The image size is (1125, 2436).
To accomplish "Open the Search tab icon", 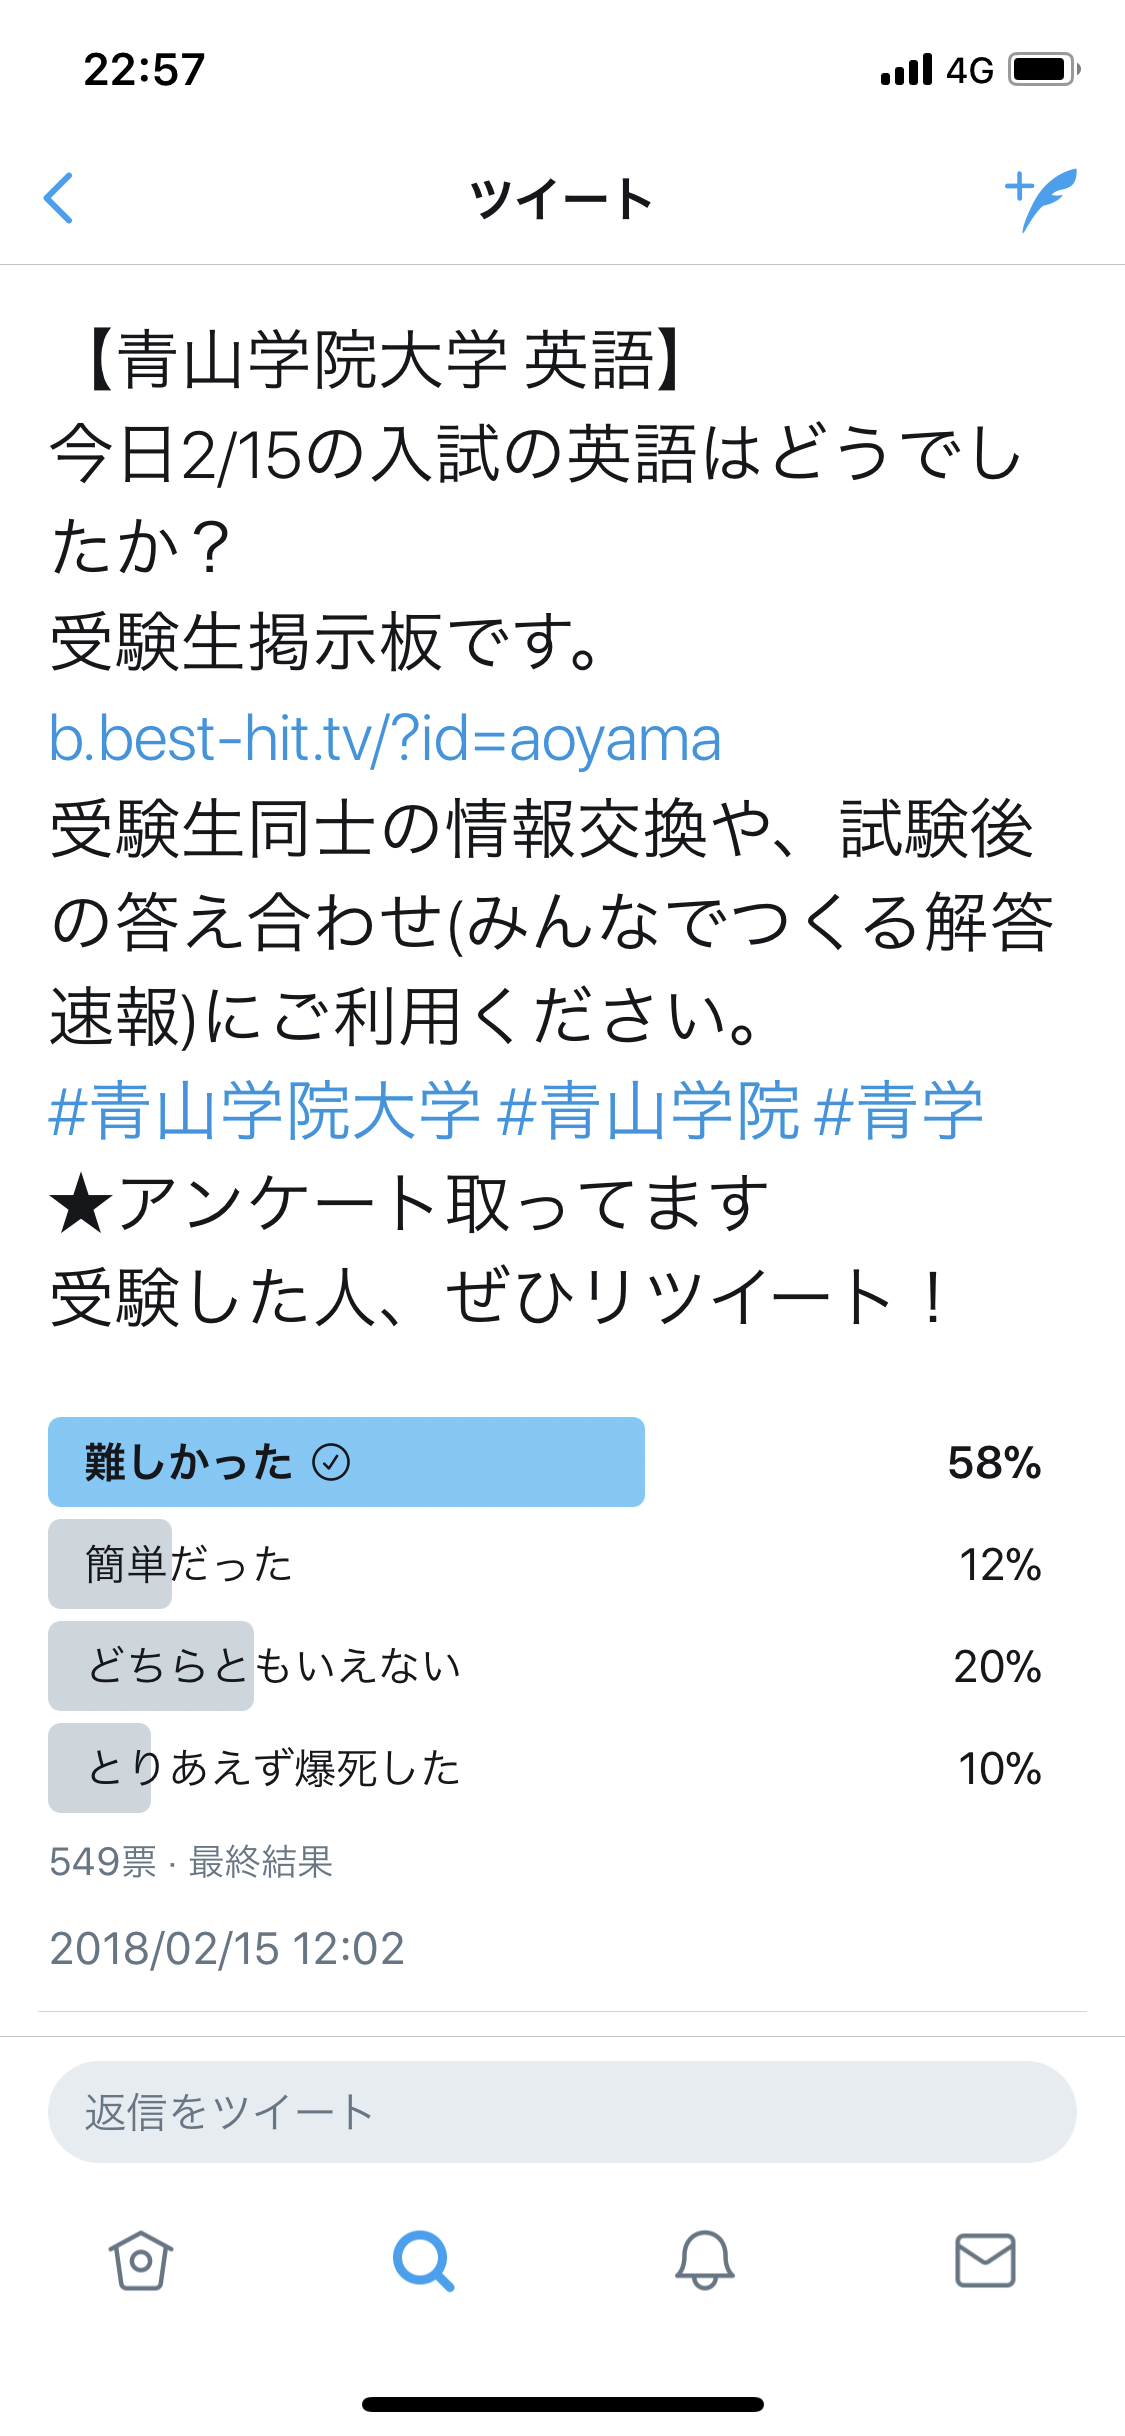I will click(423, 2260).
